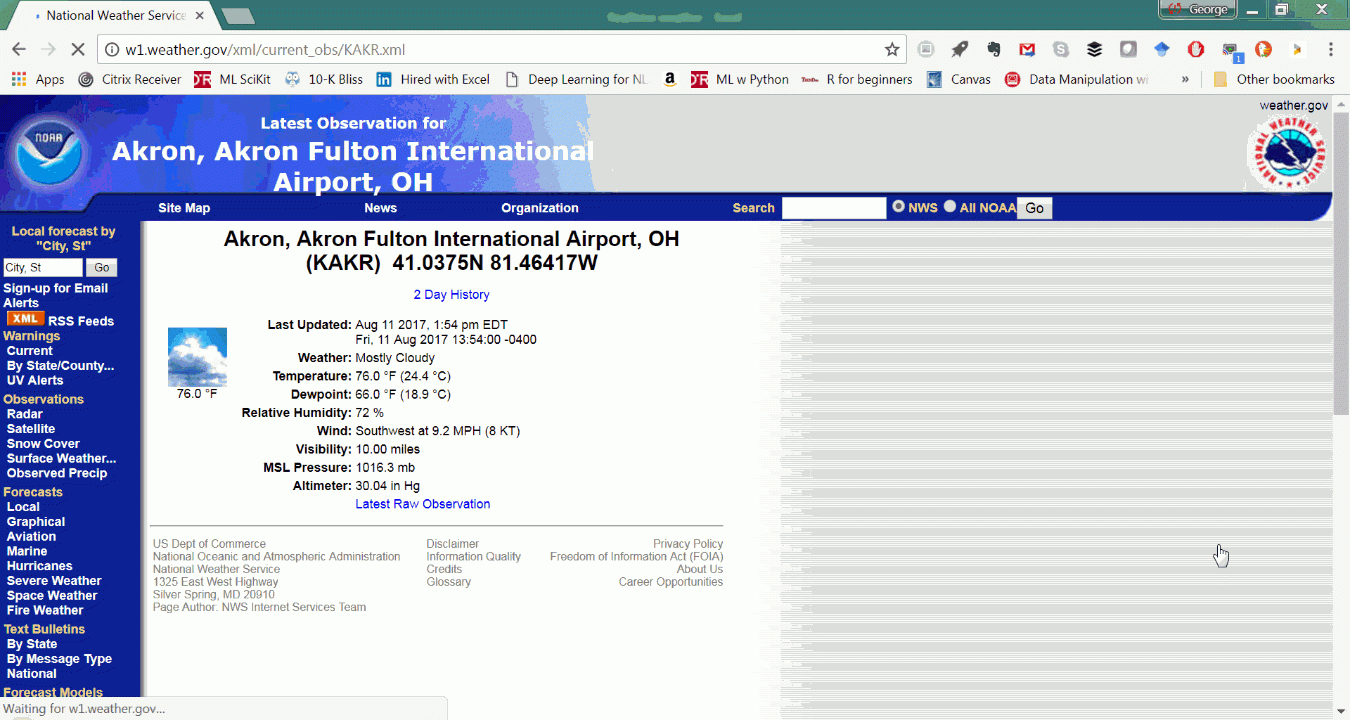The height and width of the screenshot is (720, 1350).
Task: Open the Latest Raw Observation link
Action: [422, 504]
